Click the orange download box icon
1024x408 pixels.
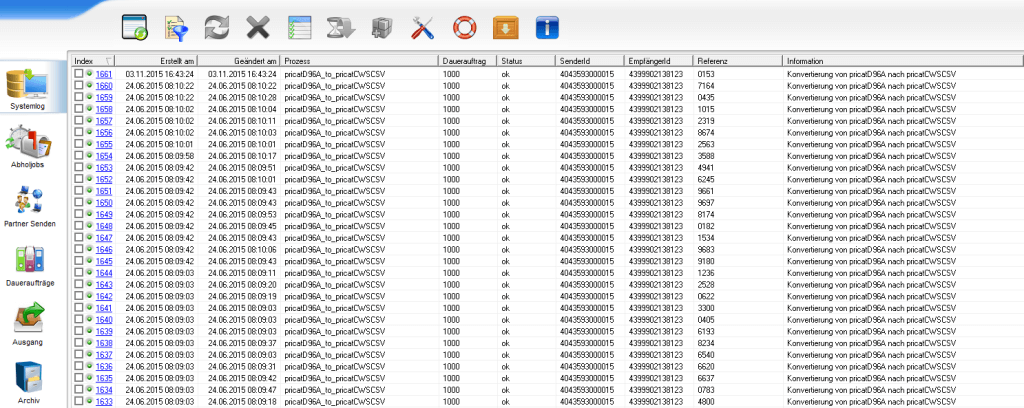point(505,27)
